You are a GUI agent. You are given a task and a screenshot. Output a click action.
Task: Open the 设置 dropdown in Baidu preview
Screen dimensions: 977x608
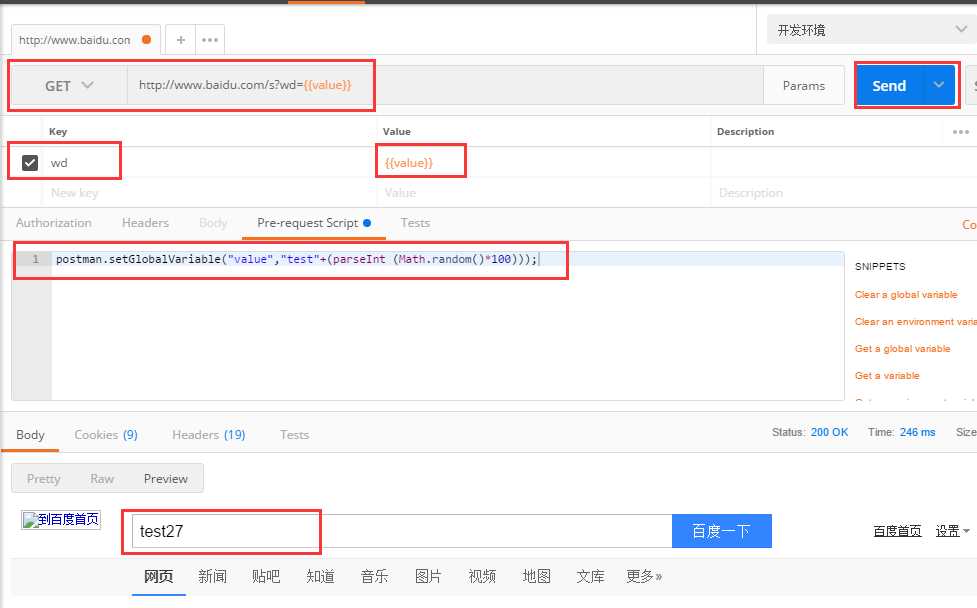[x=953, y=531]
